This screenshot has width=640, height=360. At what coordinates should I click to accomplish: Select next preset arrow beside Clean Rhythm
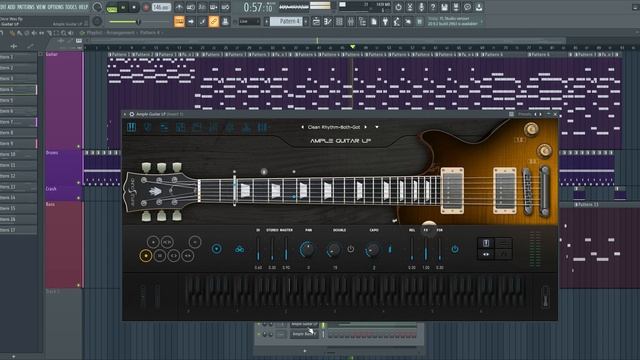click(365, 127)
